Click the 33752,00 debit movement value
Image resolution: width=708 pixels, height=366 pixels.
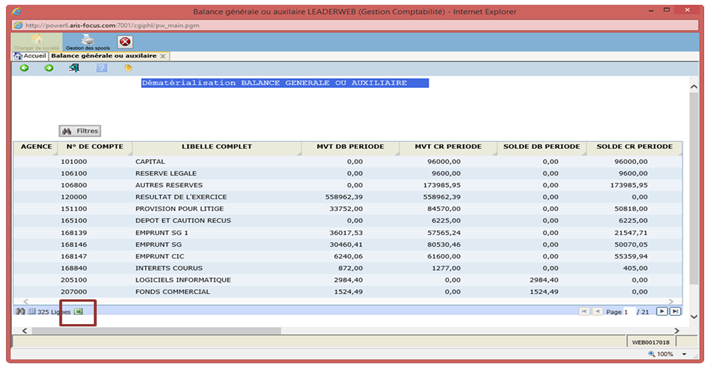tap(346, 209)
